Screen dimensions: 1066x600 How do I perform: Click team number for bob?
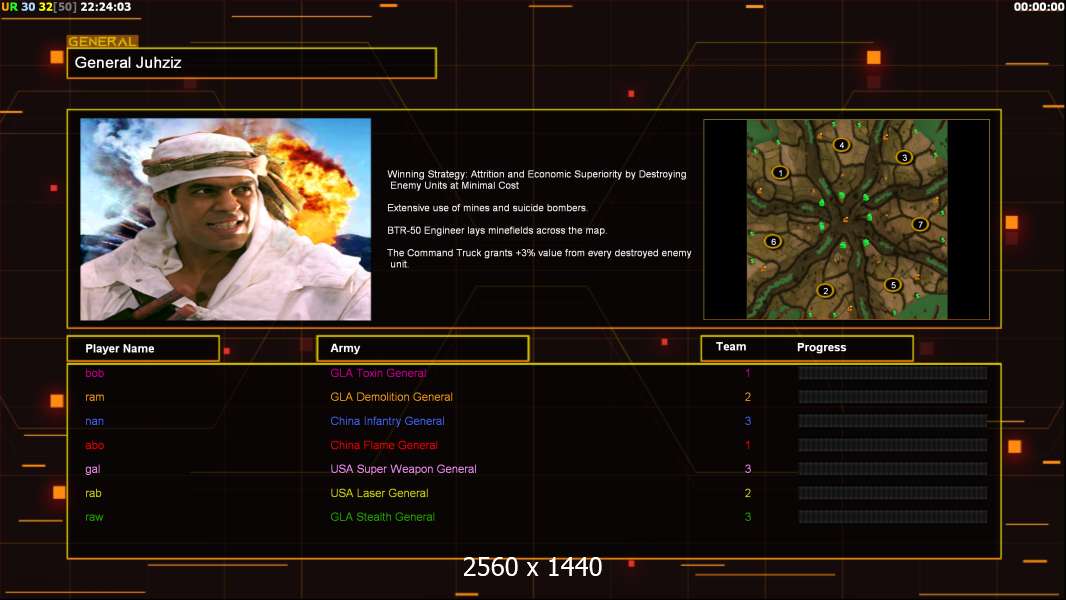[748, 373]
